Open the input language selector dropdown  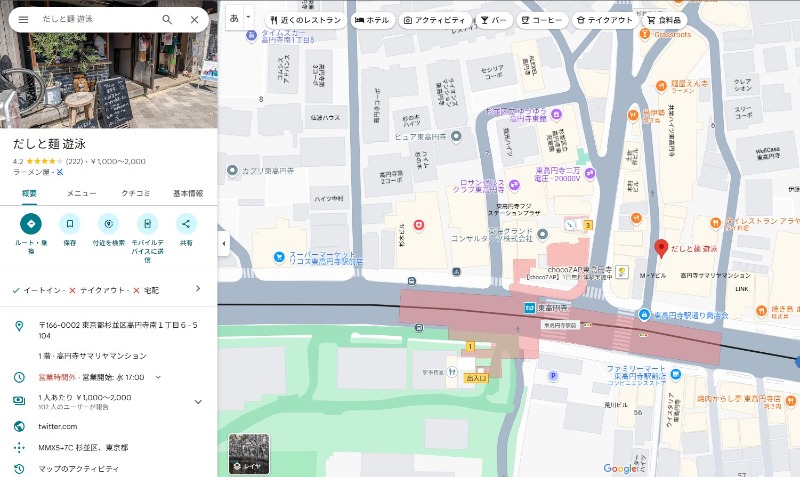click(240, 19)
